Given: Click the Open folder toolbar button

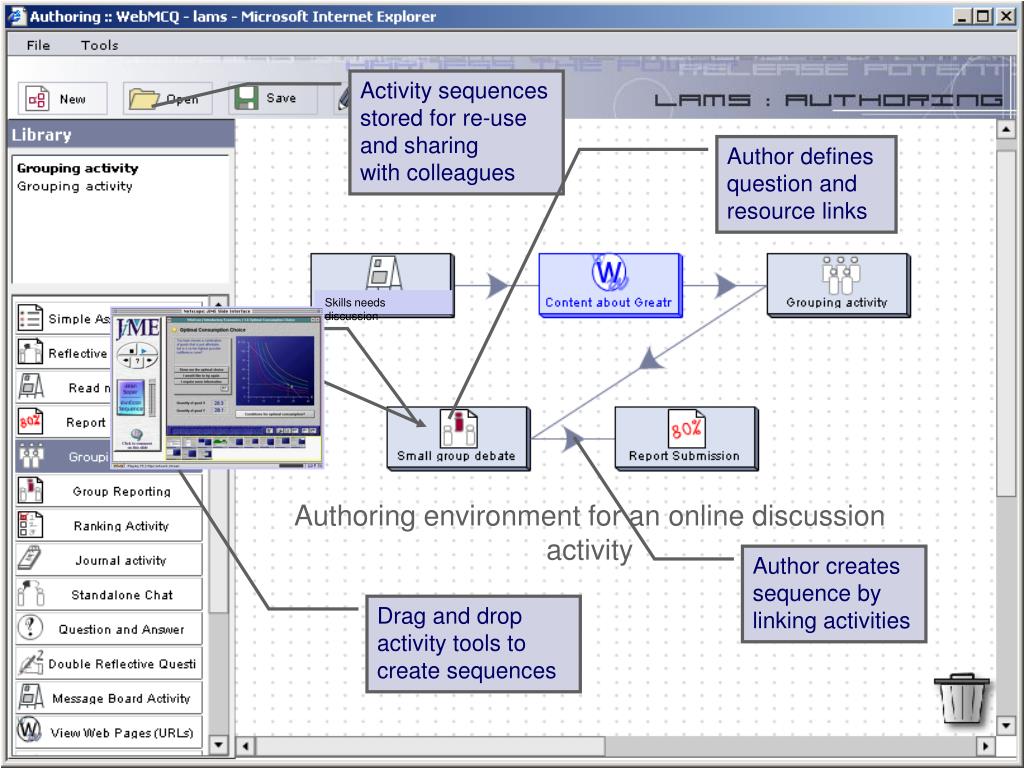Looking at the screenshot, I should [x=168, y=99].
